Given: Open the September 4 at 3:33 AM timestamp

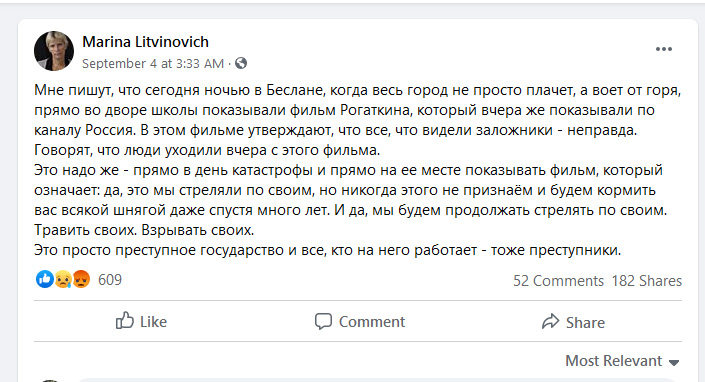Looking at the screenshot, I should [x=153, y=63].
